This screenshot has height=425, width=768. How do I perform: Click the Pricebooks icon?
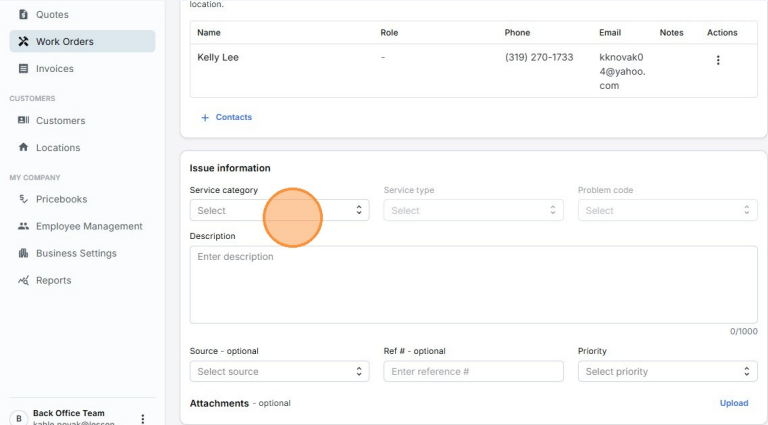(x=23, y=200)
